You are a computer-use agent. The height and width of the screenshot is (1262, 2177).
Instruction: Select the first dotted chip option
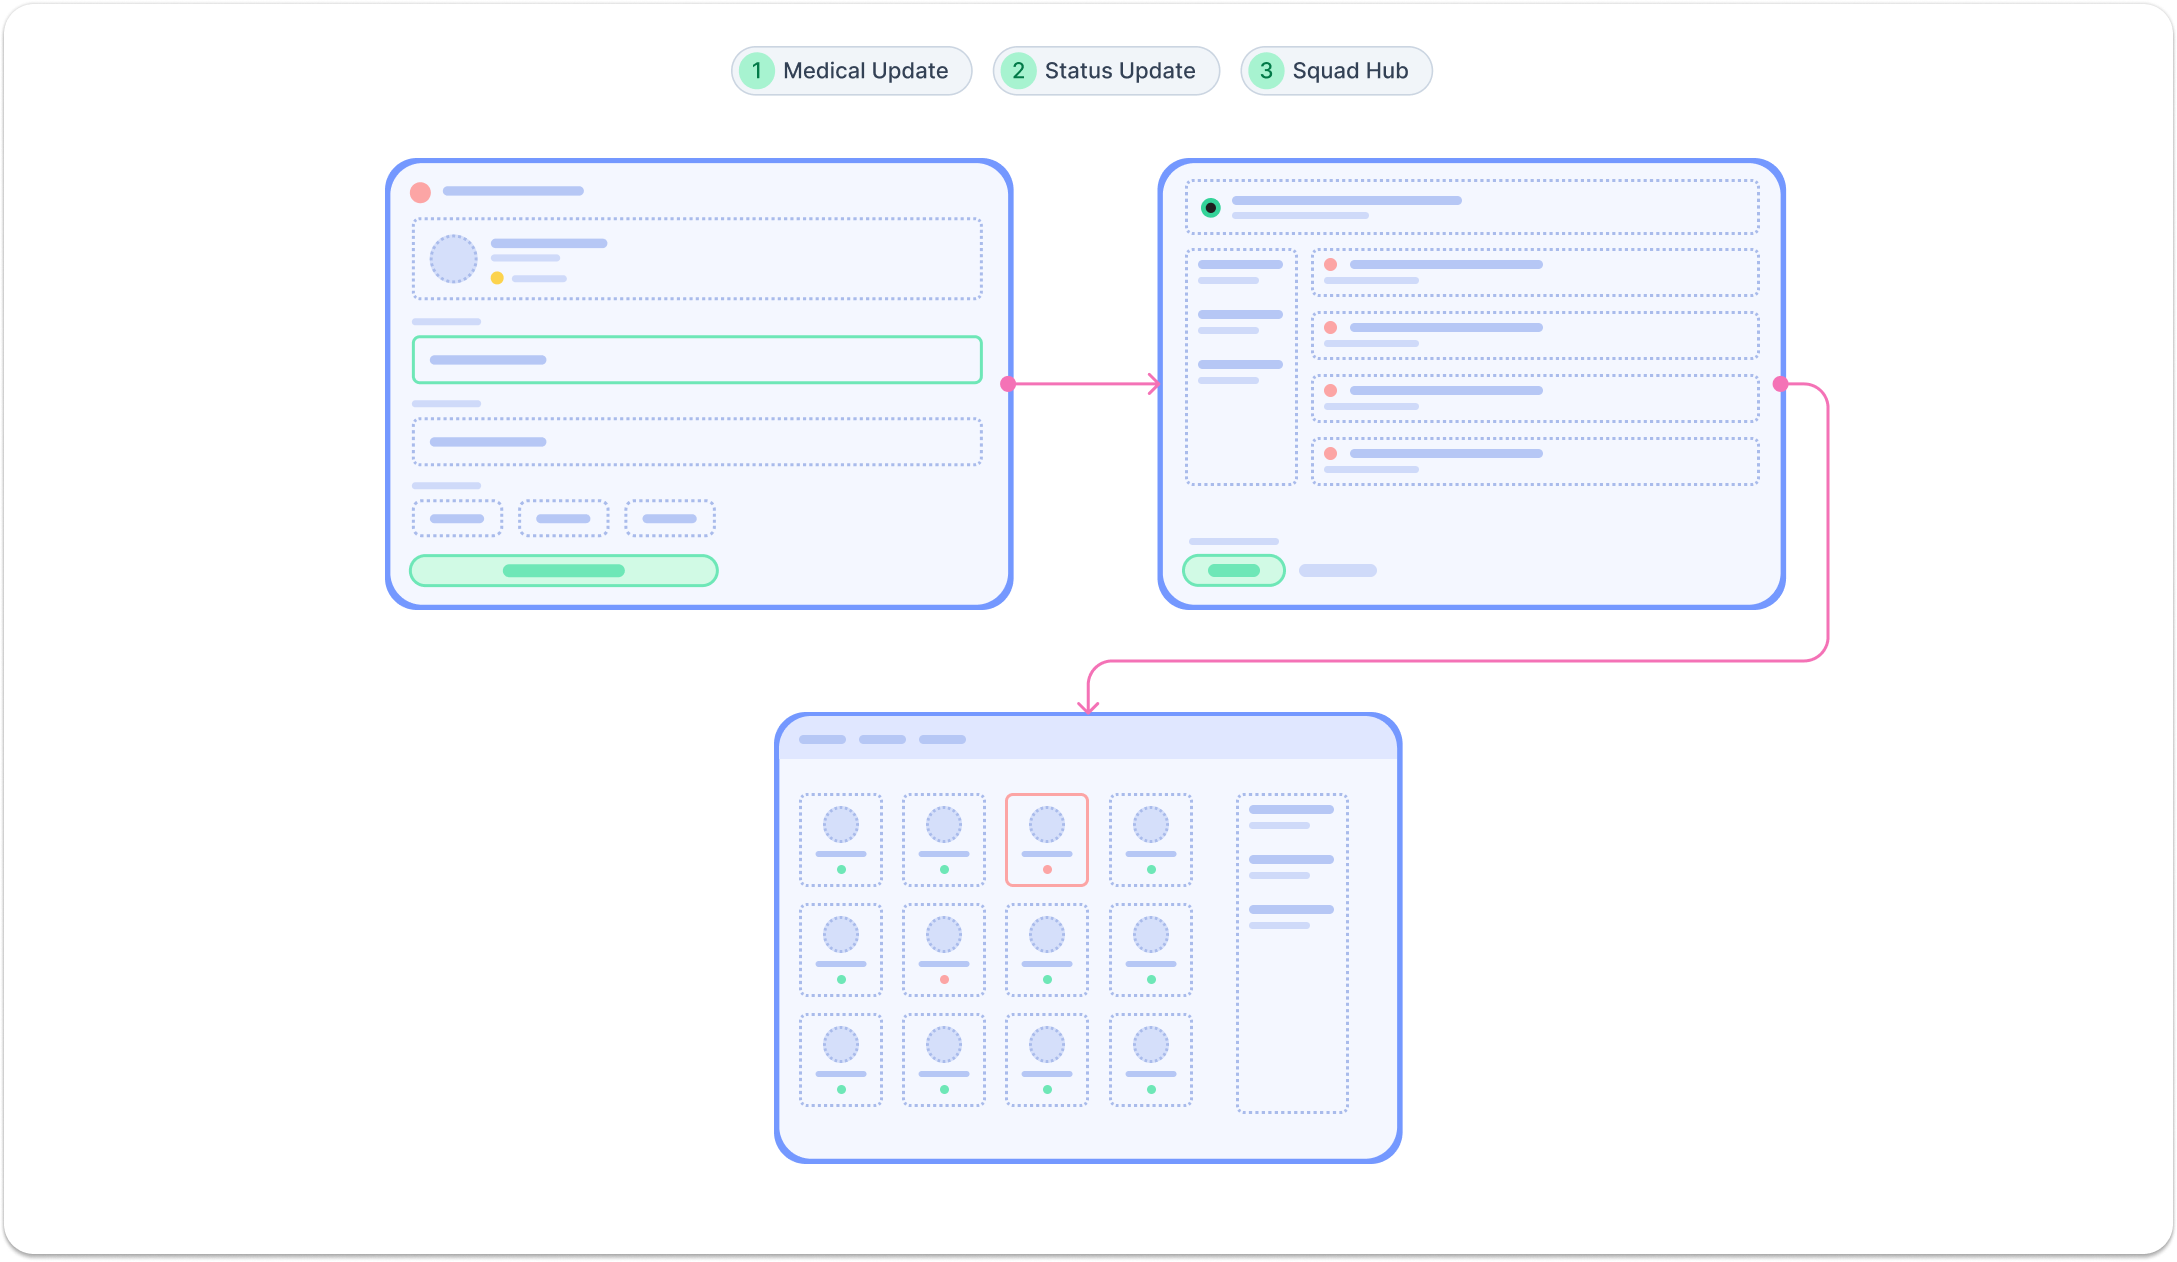click(457, 519)
